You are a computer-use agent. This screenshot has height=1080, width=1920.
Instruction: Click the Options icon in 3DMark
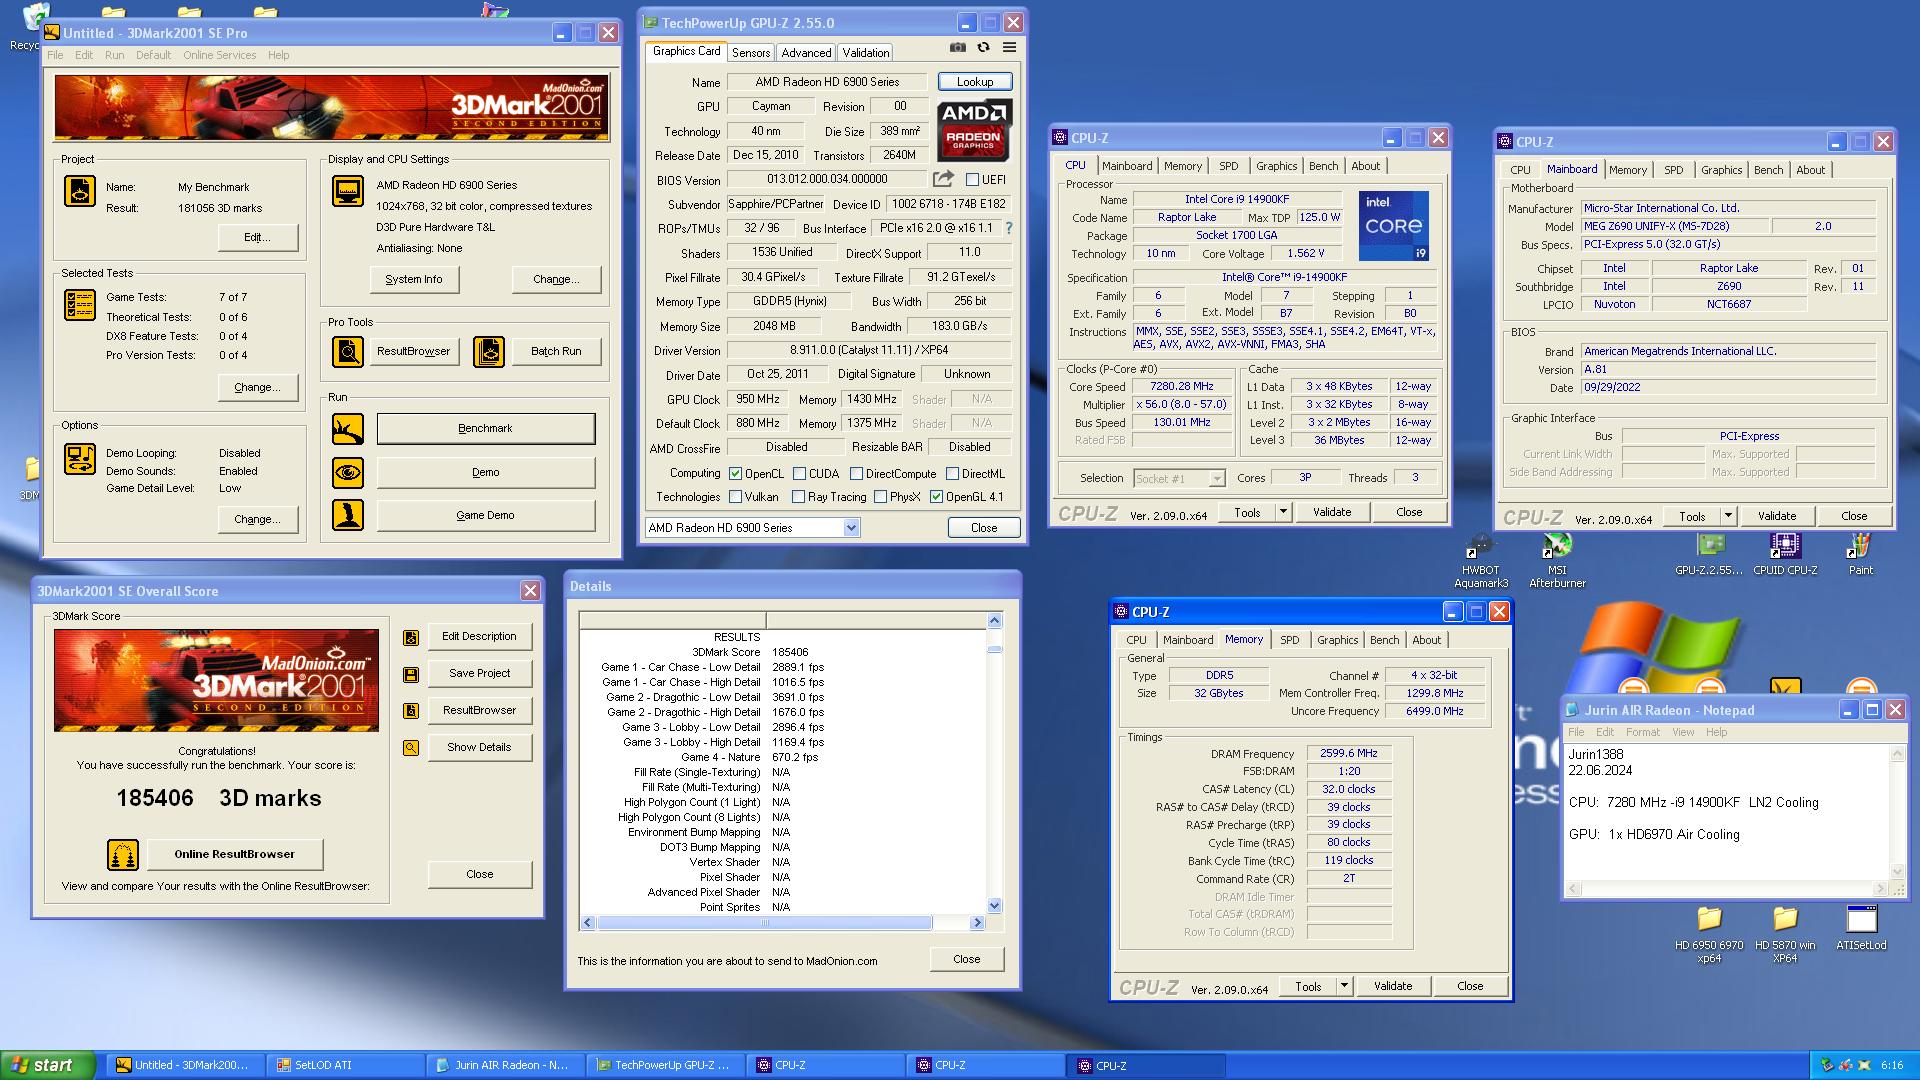click(80, 459)
